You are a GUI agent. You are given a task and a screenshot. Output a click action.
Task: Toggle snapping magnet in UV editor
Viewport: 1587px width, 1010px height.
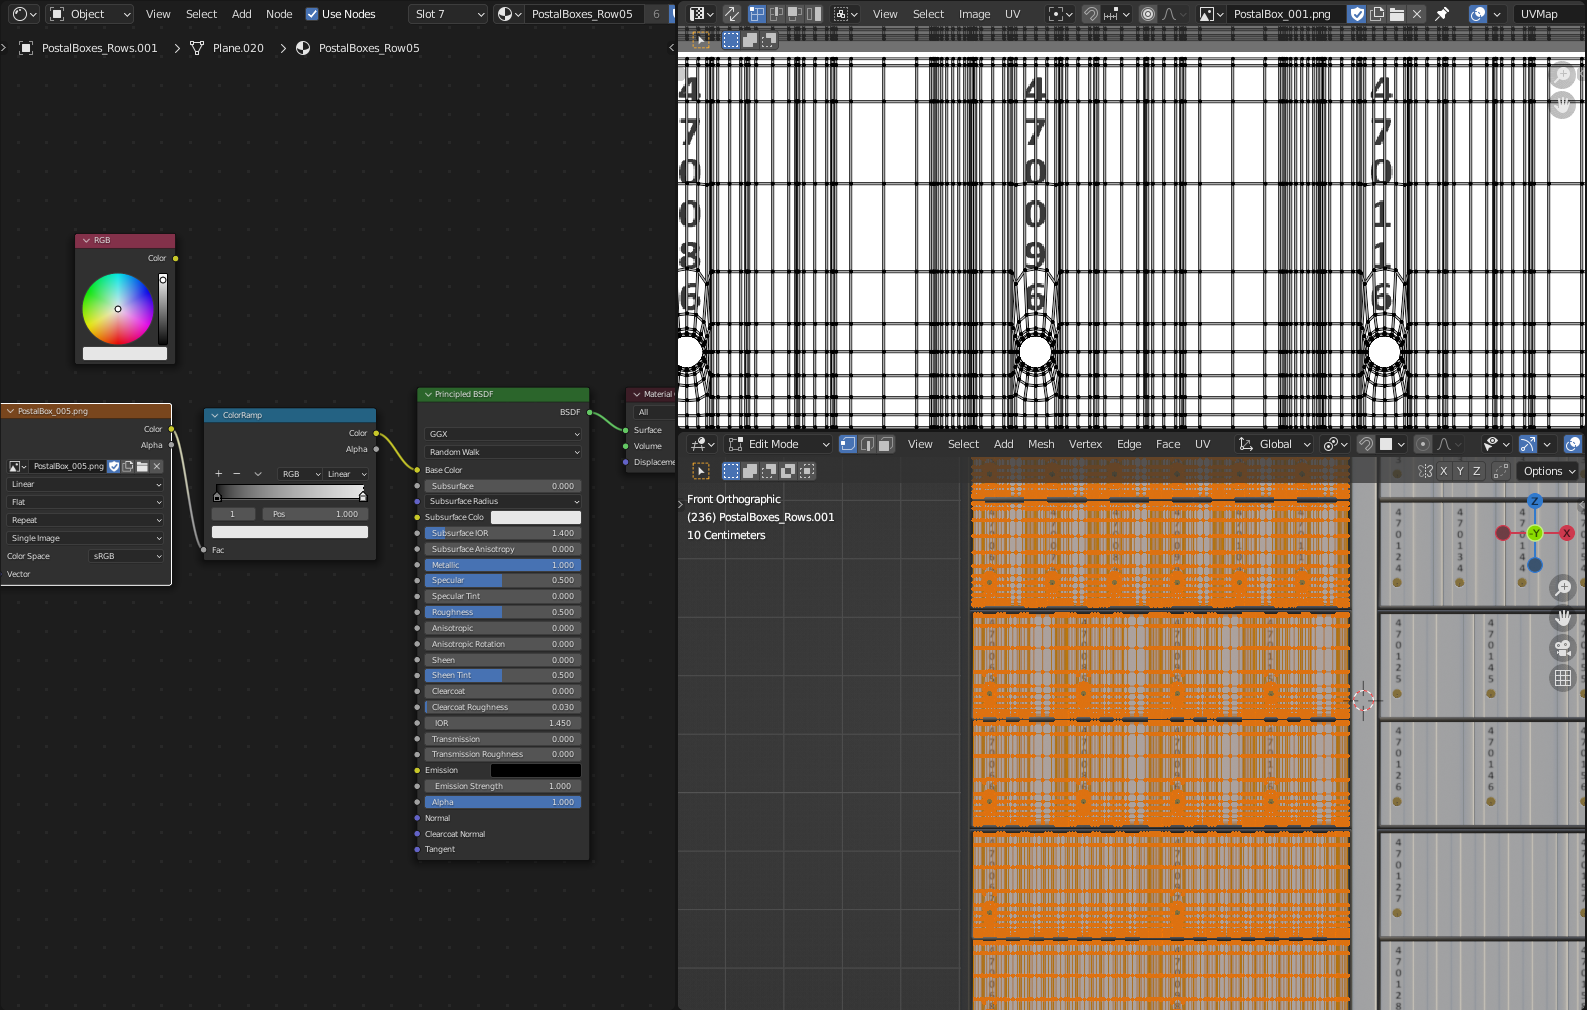(x=1091, y=14)
